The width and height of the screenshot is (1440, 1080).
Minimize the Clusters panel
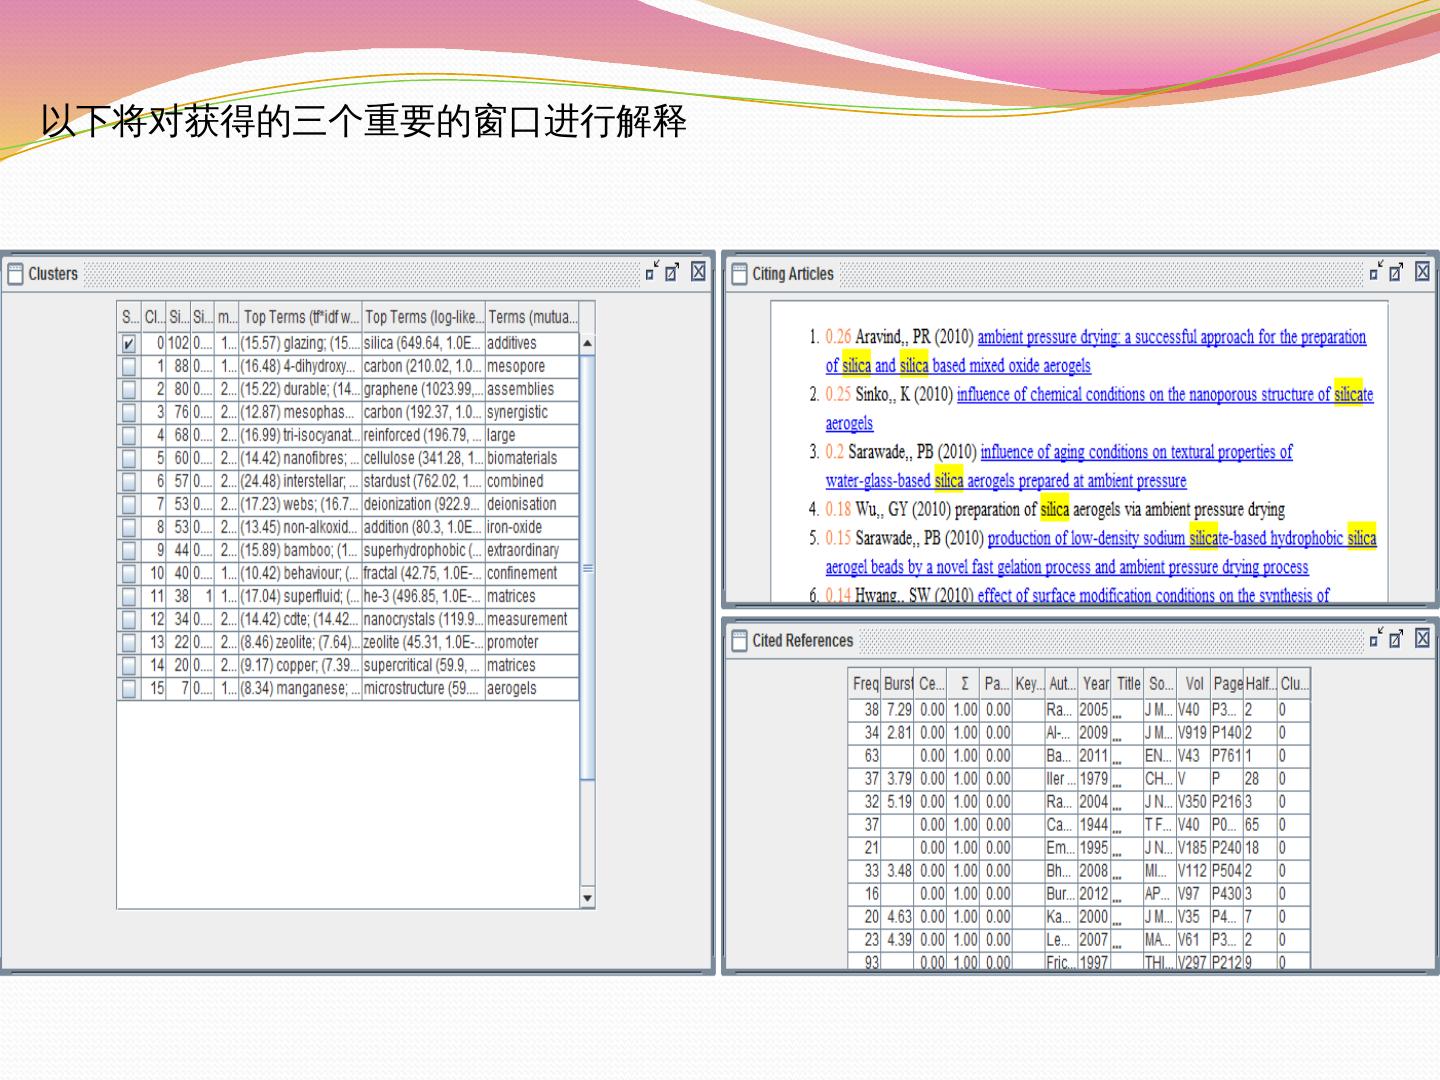pos(652,272)
